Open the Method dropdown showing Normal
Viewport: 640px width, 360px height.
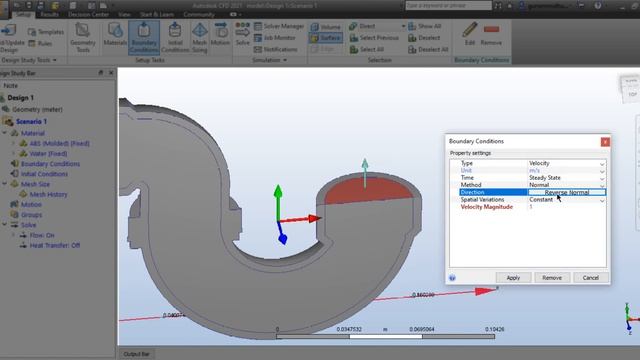pyautogui.click(x=602, y=185)
